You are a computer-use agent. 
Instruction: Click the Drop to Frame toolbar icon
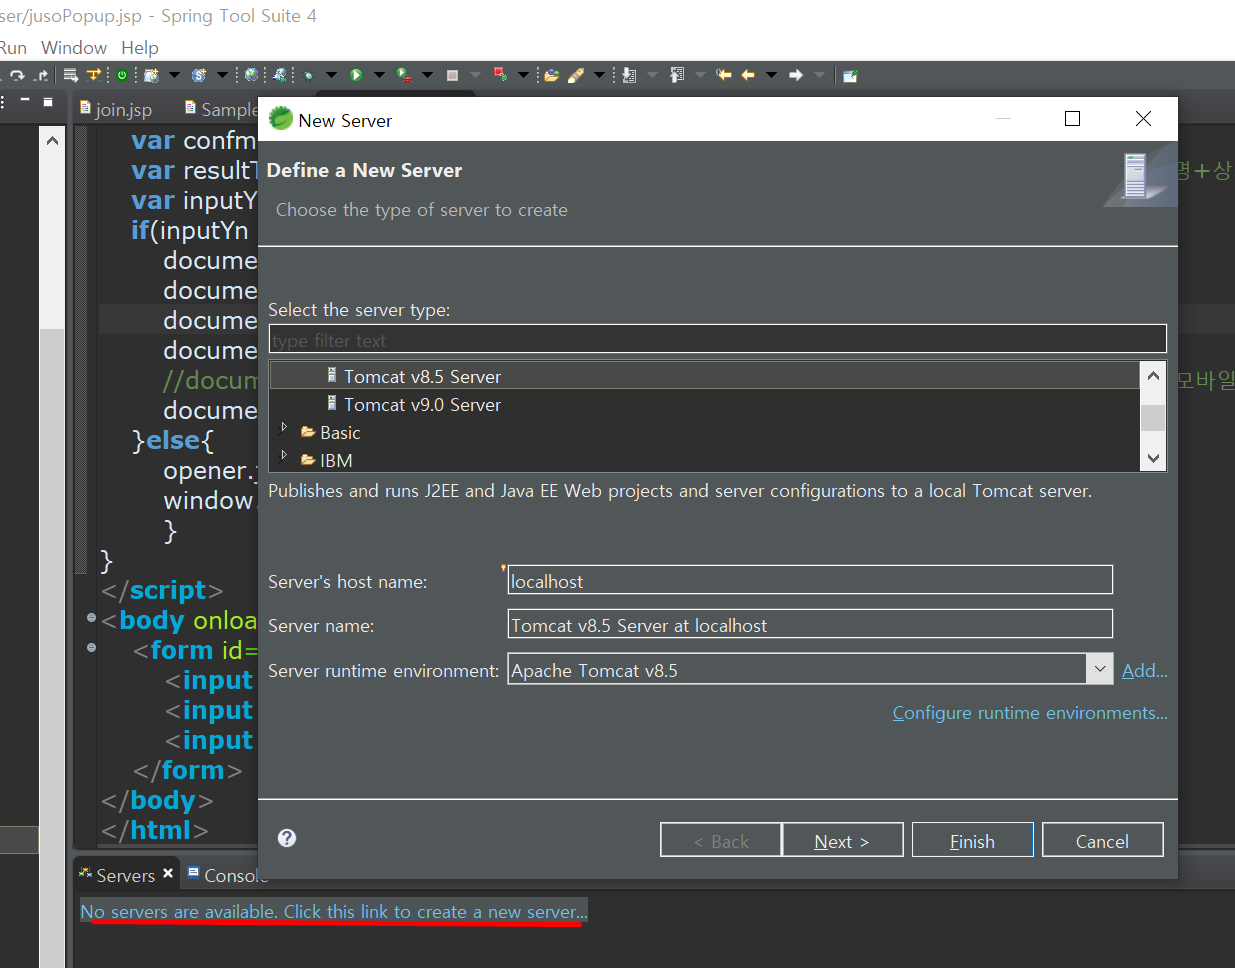click(x=70, y=75)
